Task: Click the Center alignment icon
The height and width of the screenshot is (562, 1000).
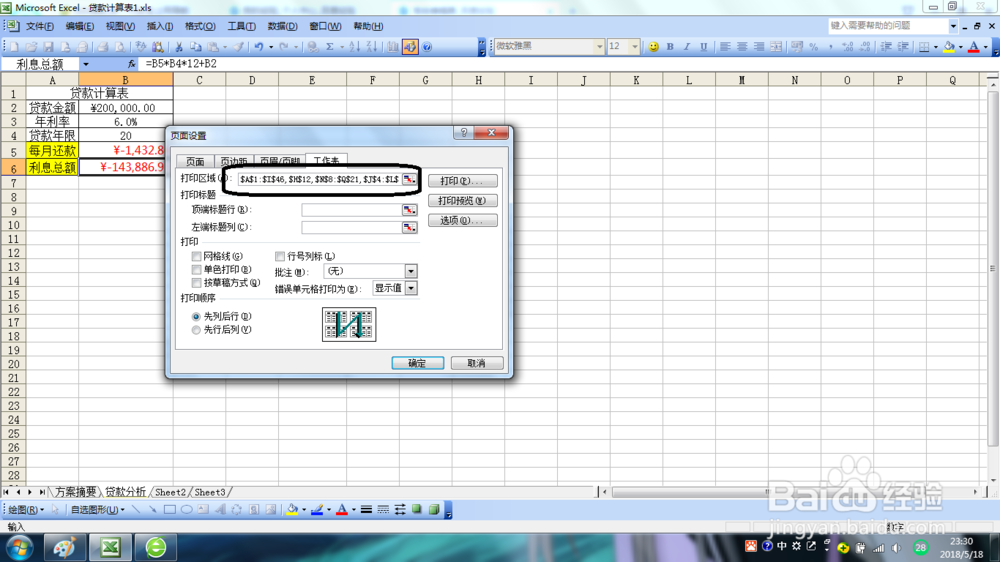Action: (x=742, y=47)
